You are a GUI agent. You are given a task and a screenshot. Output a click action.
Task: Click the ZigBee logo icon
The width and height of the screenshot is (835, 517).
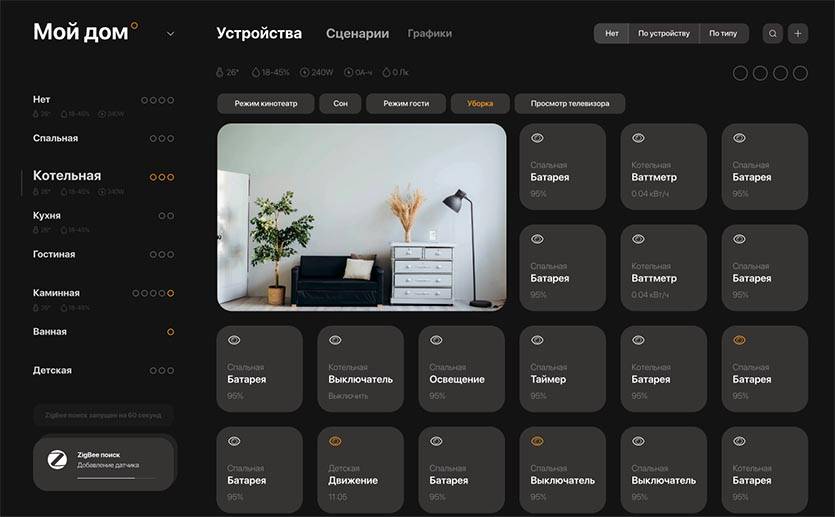(58, 460)
